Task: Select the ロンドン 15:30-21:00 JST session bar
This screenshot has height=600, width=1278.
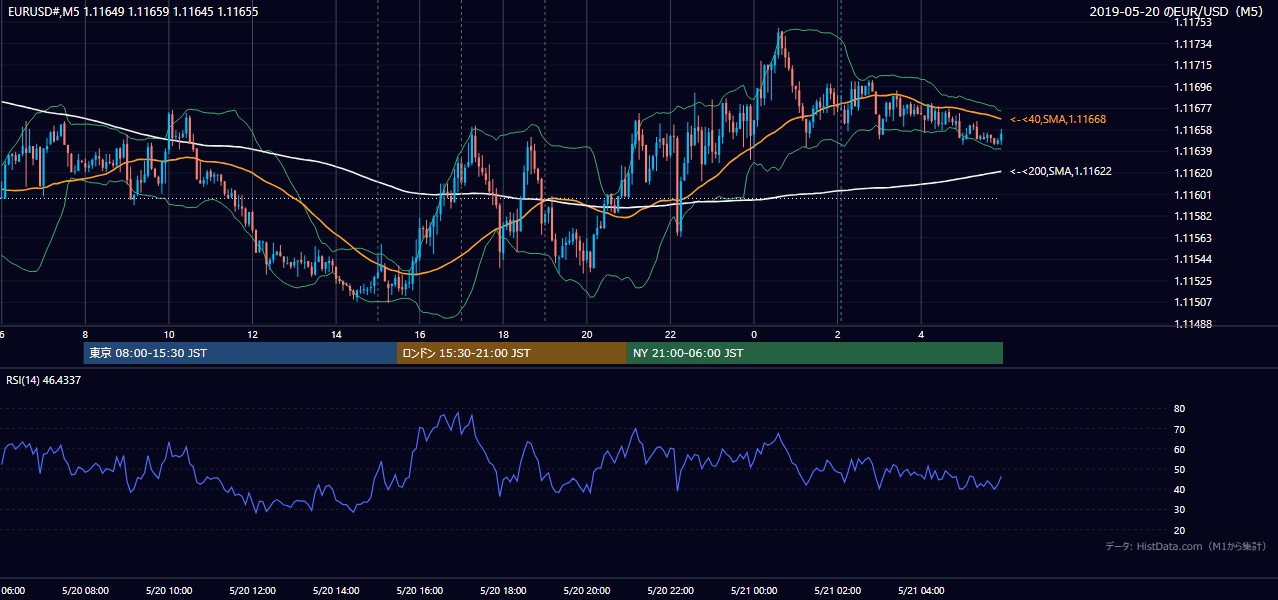Action: click(x=512, y=353)
